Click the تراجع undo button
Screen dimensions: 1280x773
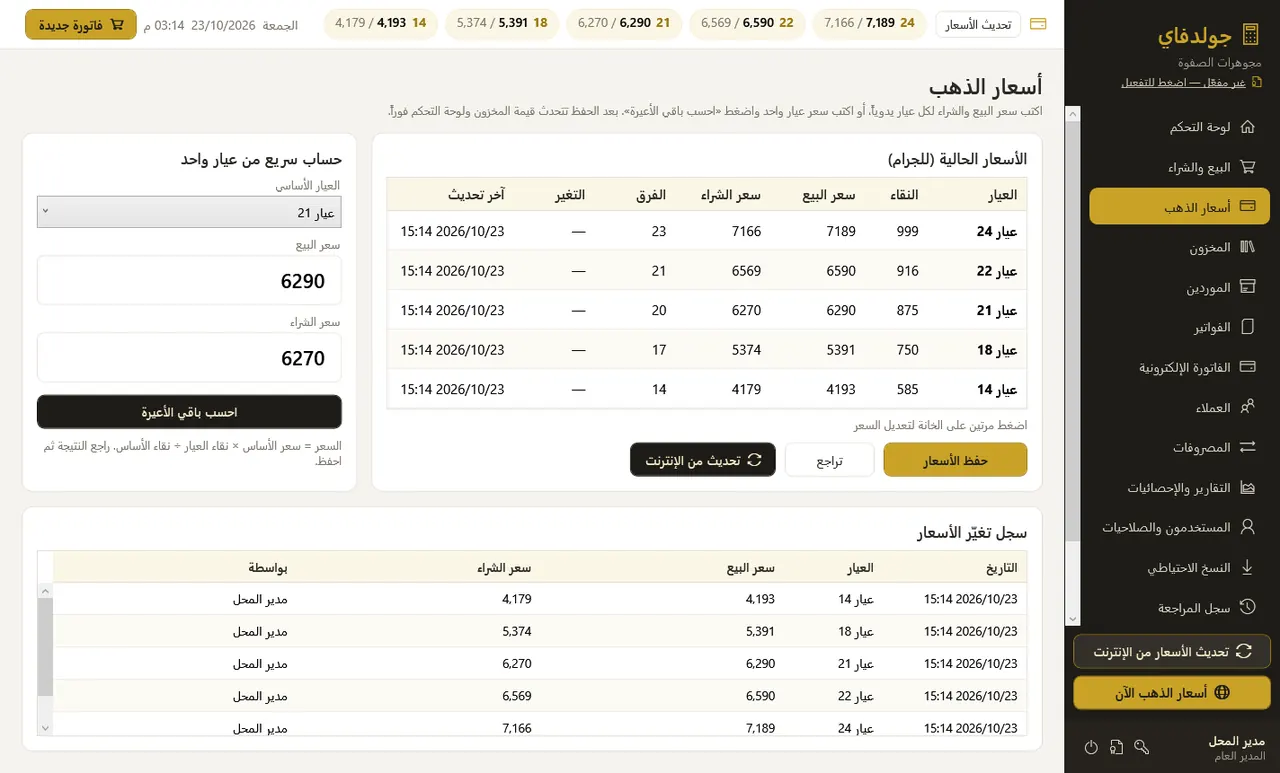[x=829, y=460]
